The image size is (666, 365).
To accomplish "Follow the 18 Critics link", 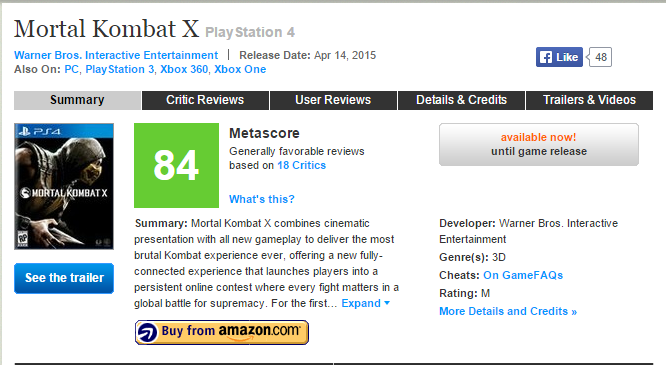I will point(302,165).
